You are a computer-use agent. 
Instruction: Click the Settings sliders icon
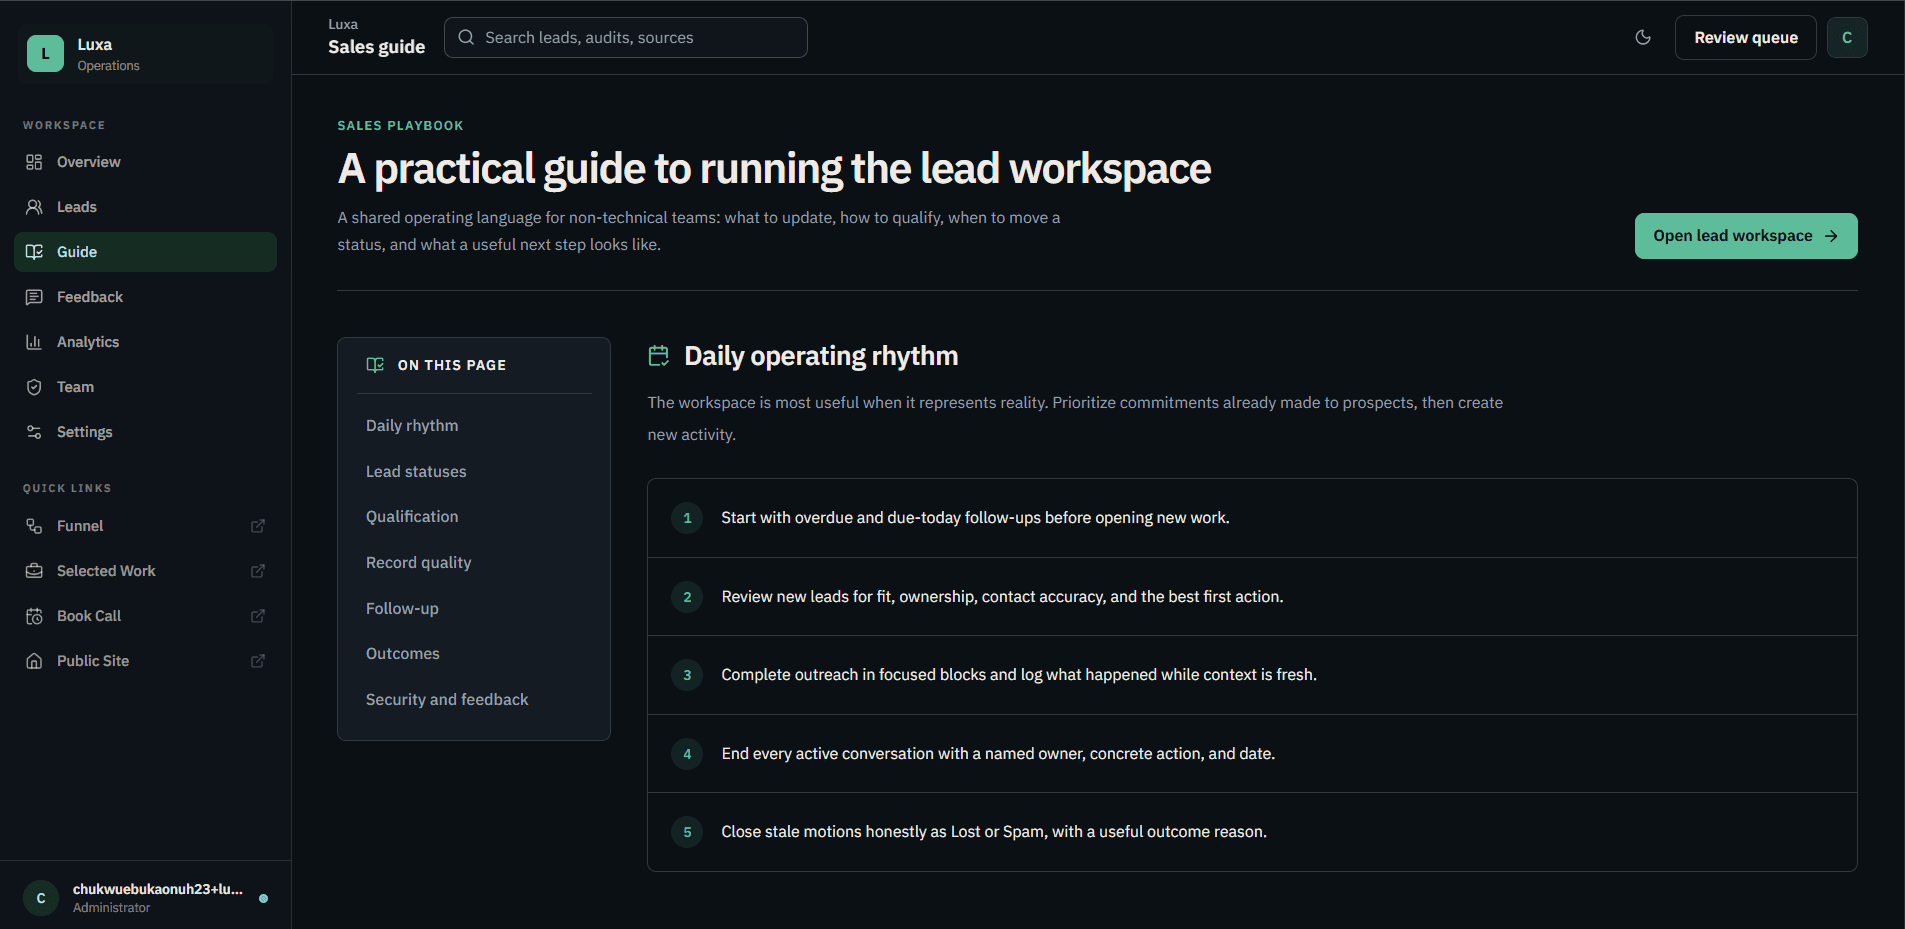click(34, 432)
